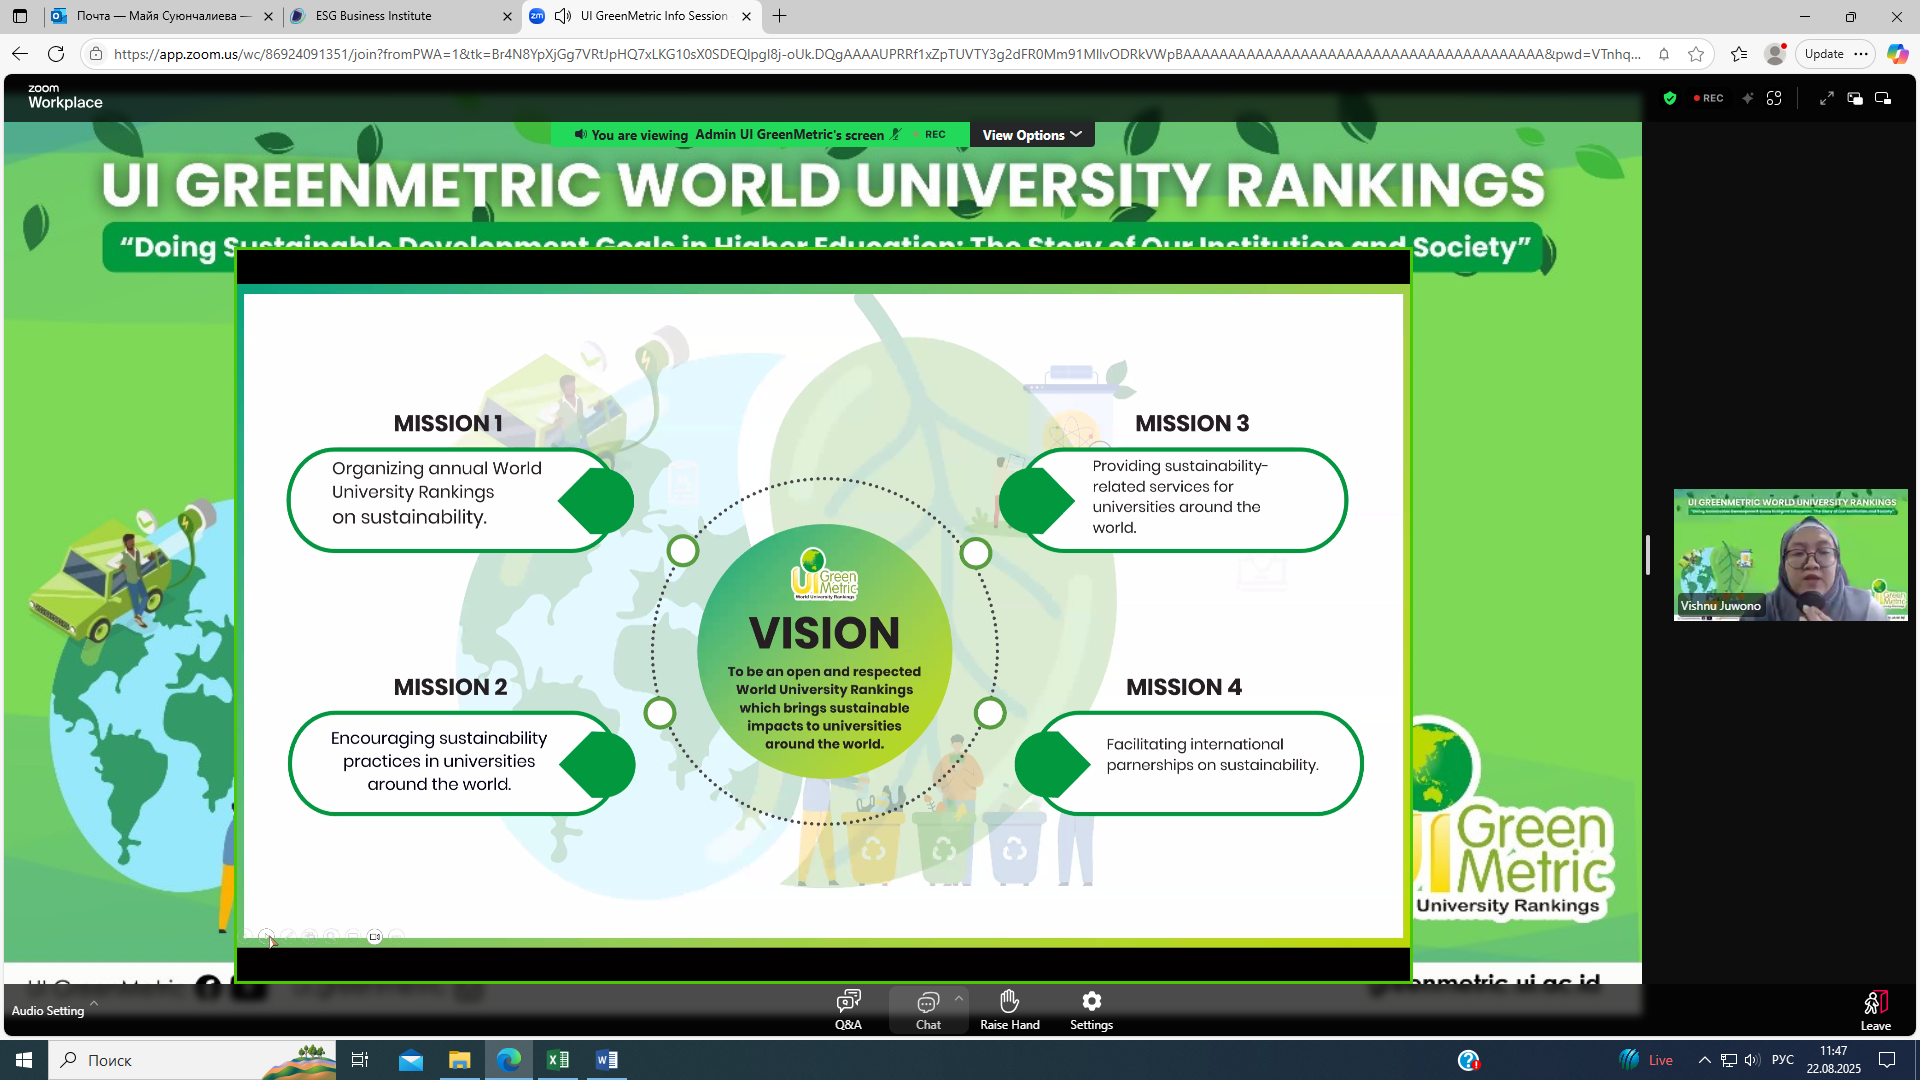
Task: Click the video panel collapse handle
Action: [x=1647, y=555]
